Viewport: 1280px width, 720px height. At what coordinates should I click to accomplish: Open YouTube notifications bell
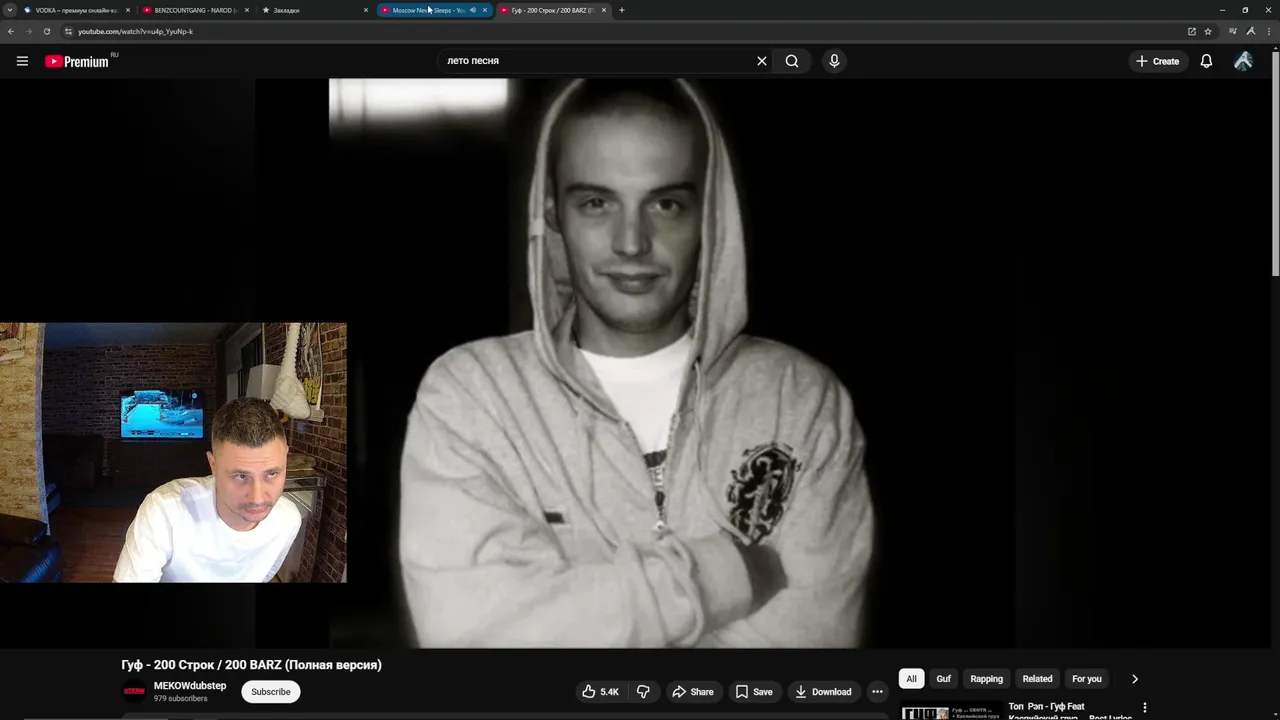point(1206,61)
